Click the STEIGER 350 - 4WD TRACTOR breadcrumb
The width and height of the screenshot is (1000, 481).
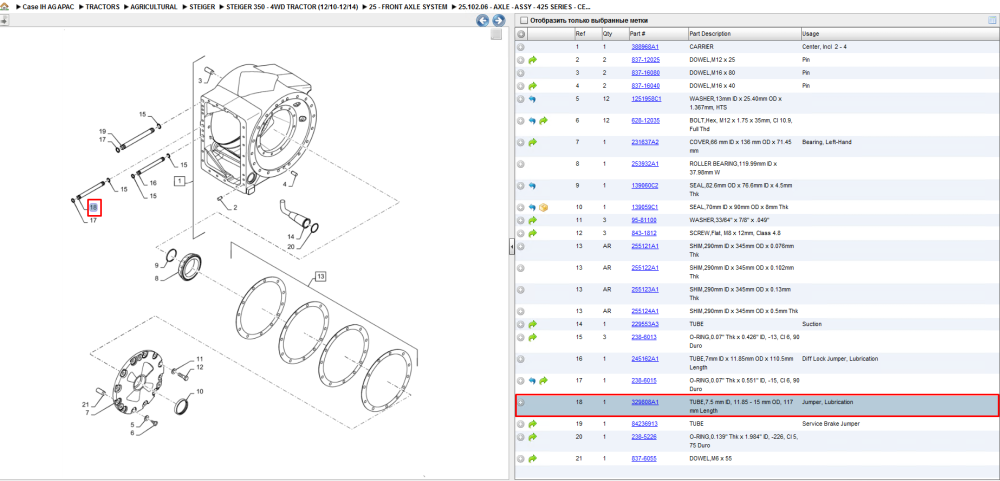click(291, 6)
